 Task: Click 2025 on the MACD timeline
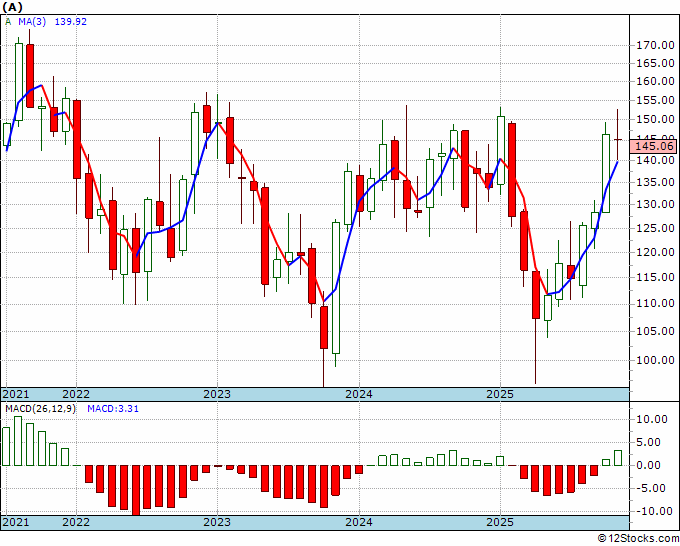click(x=500, y=522)
